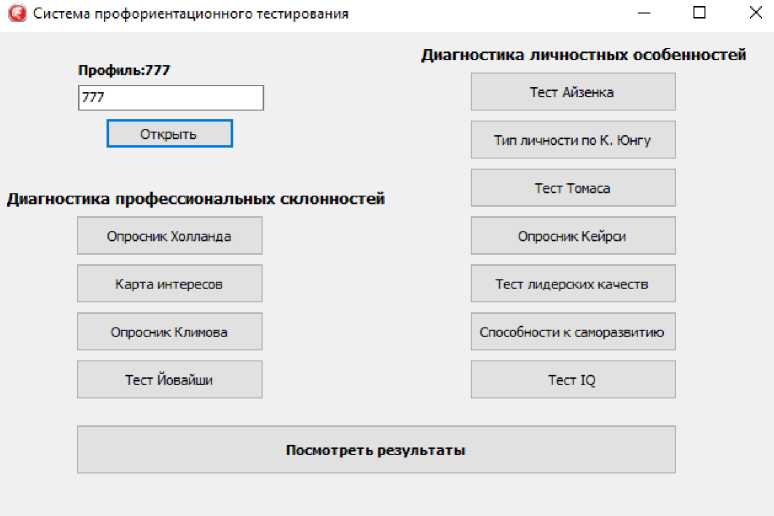Open Тип личности по К. Юнгу
The height and width of the screenshot is (516, 774).
pyautogui.click(x=573, y=140)
